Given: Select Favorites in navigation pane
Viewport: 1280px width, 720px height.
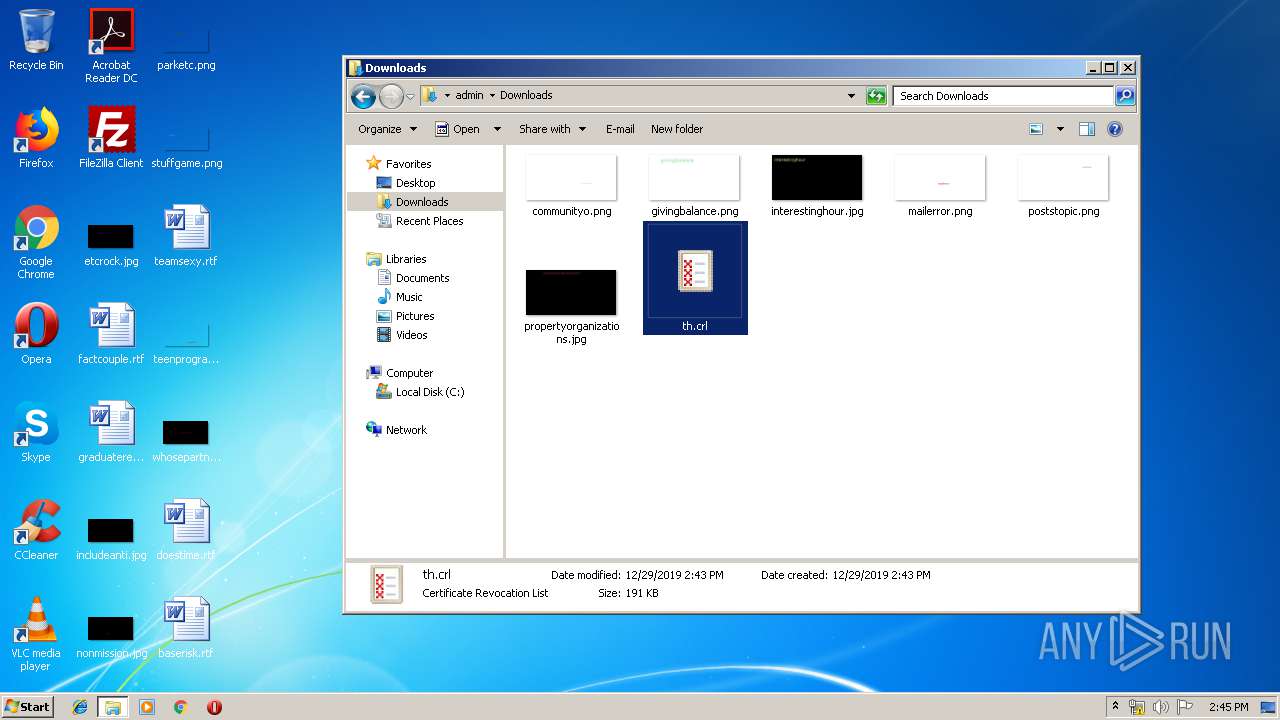Looking at the screenshot, I should [x=399, y=163].
